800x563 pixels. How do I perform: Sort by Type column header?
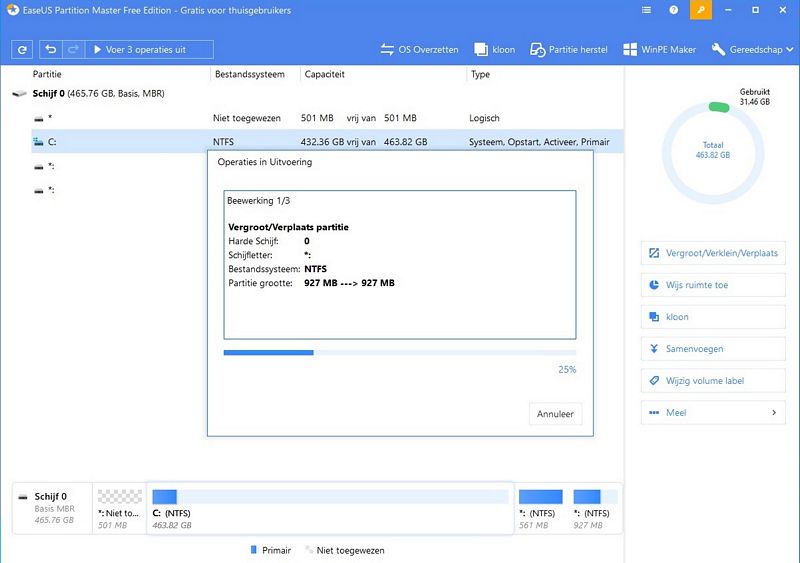[x=480, y=74]
